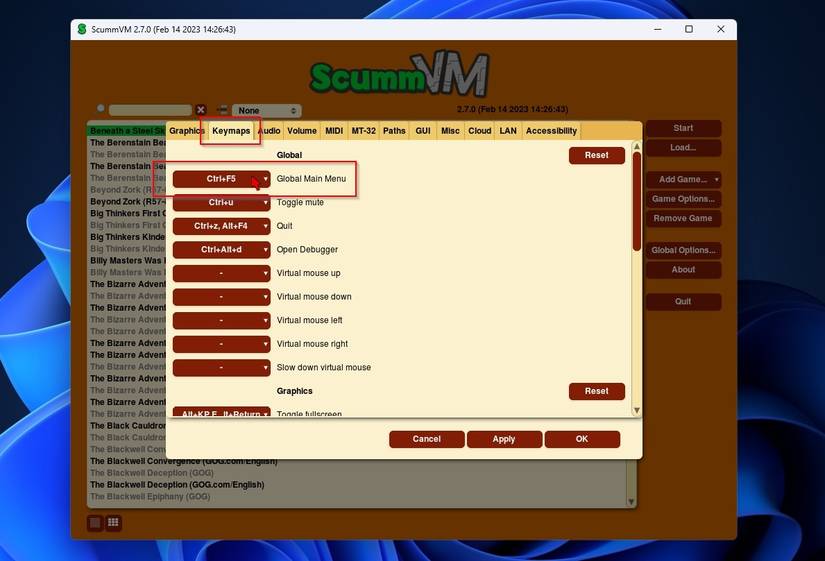Open Virtual mouse down keybinding dropdown
The image size is (825, 561).
222,297
